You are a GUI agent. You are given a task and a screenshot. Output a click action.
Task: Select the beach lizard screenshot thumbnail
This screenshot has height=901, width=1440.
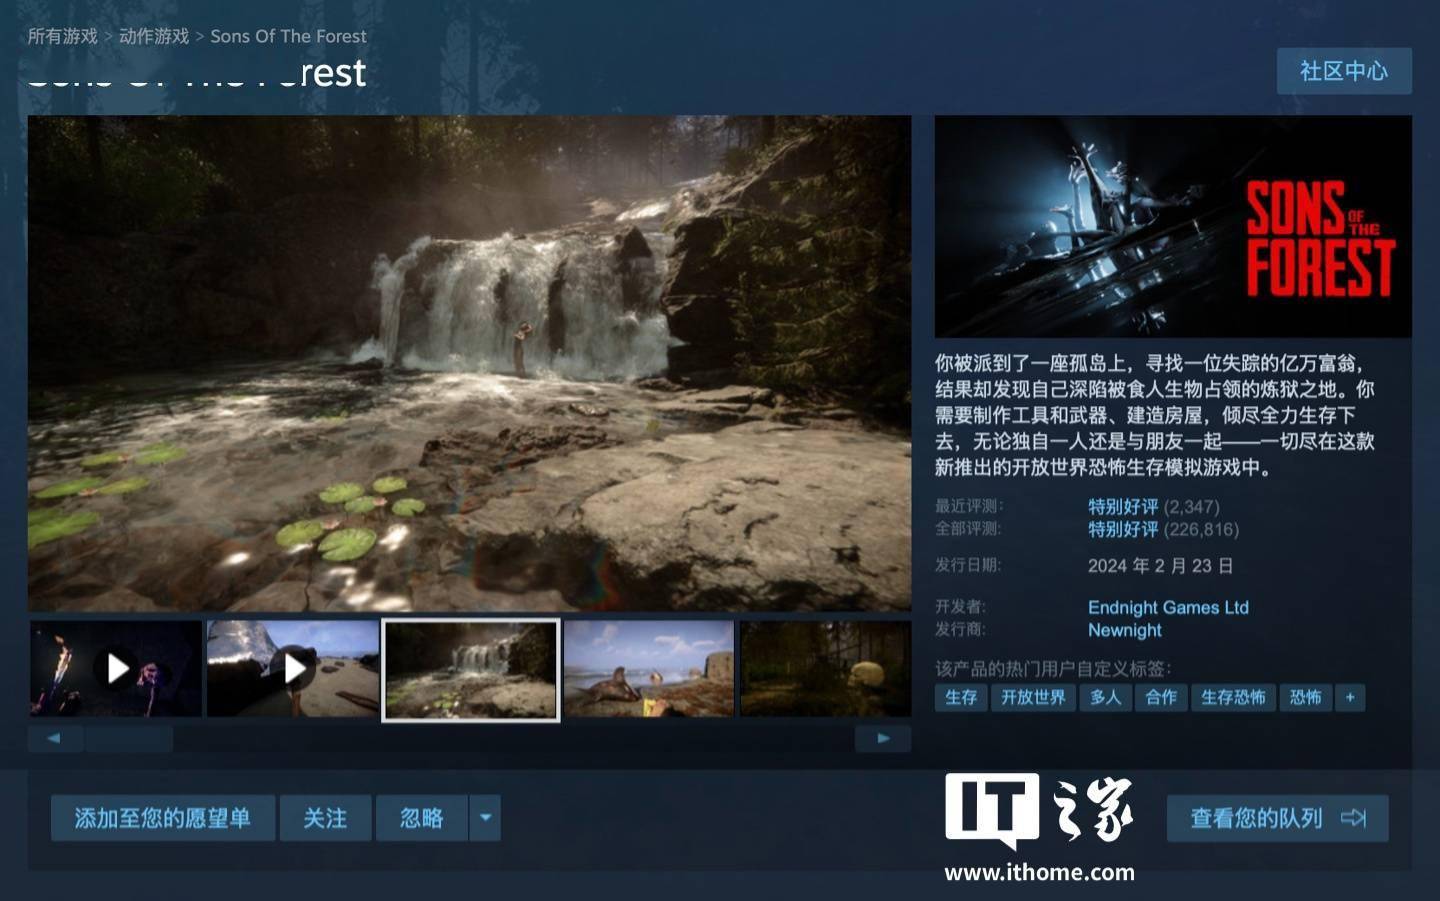[x=649, y=668]
